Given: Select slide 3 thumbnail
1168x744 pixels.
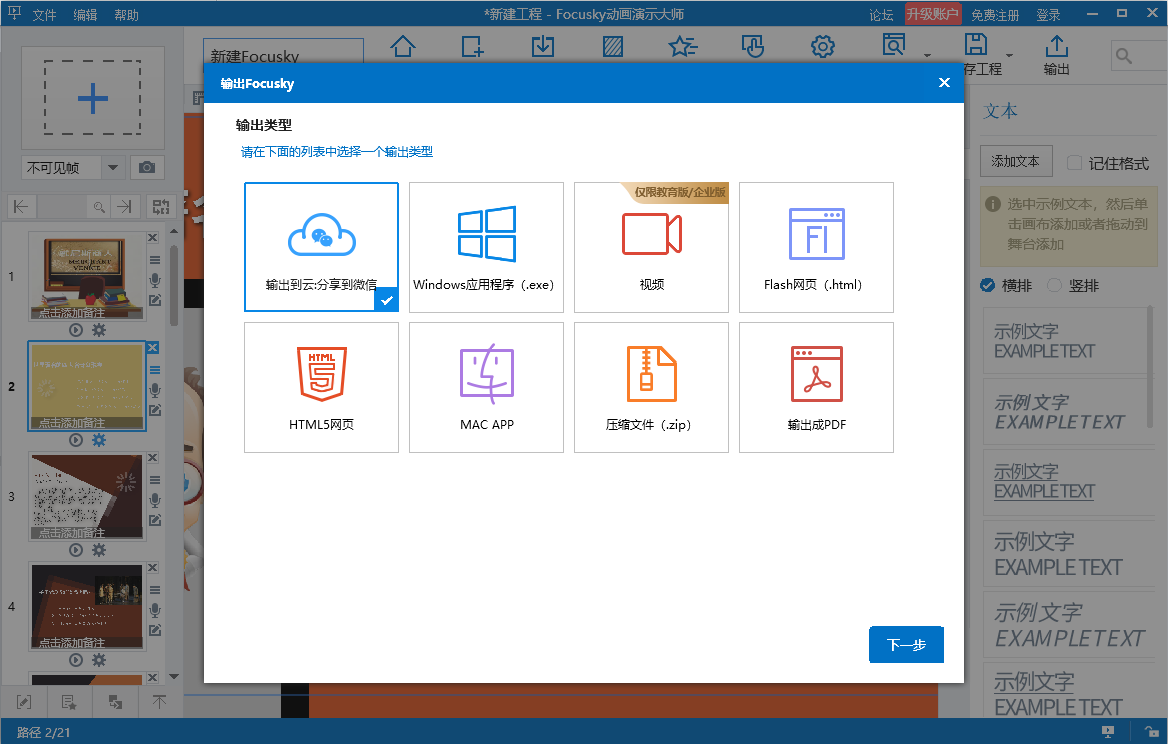Looking at the screenshot, I should click(x=86, y=496).
